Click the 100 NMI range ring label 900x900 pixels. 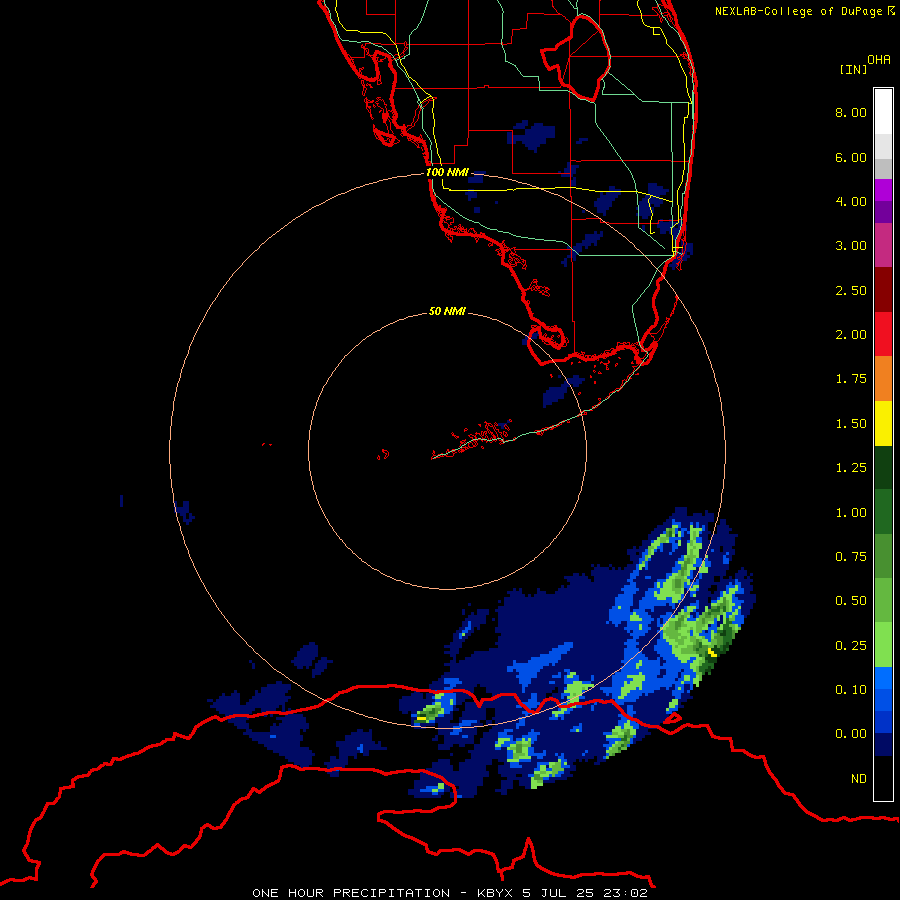tap(447, 172)
